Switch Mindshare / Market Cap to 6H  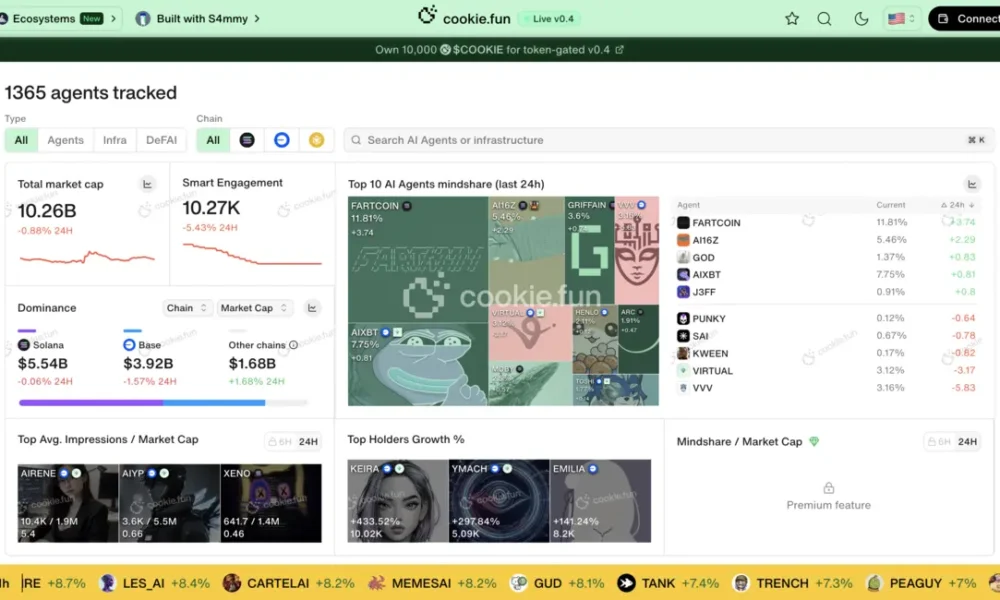[x=940, y=441]
